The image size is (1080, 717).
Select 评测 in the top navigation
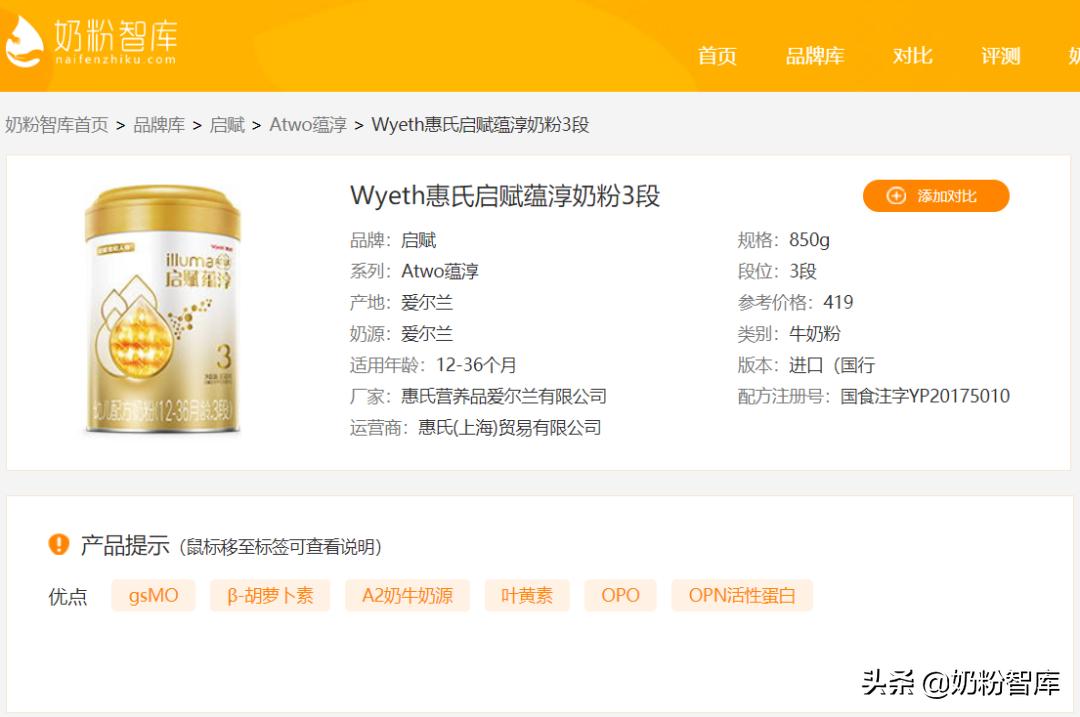999,57
